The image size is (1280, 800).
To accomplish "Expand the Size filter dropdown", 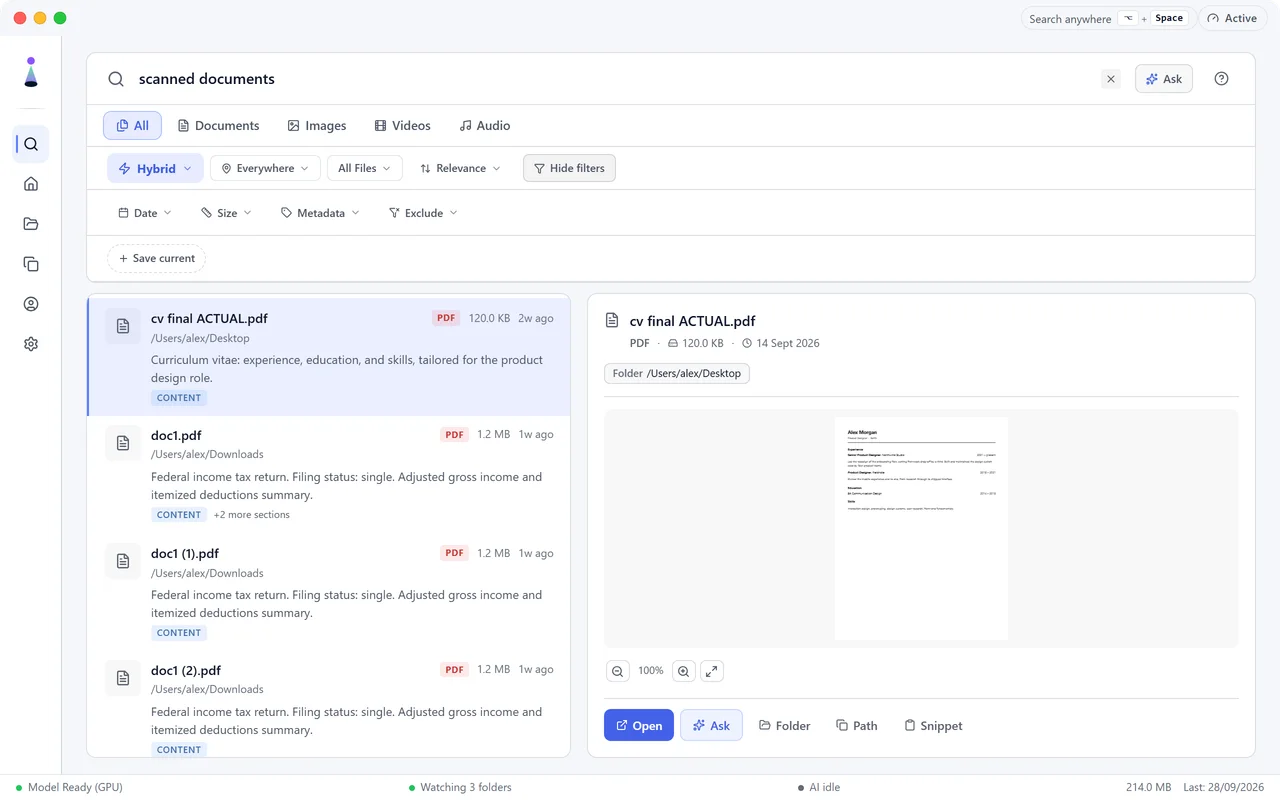I will [226, 213].
